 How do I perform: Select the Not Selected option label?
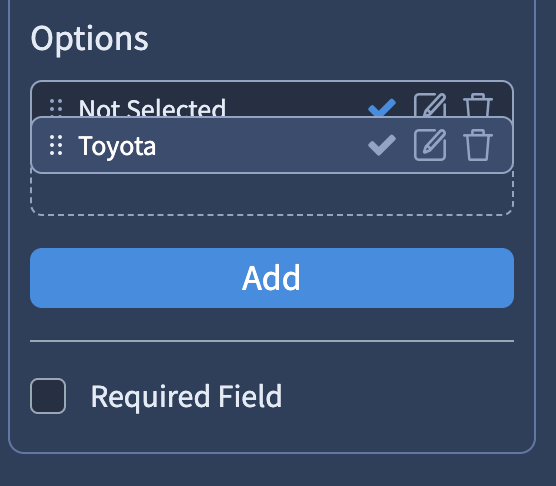[x=152, y=107]
